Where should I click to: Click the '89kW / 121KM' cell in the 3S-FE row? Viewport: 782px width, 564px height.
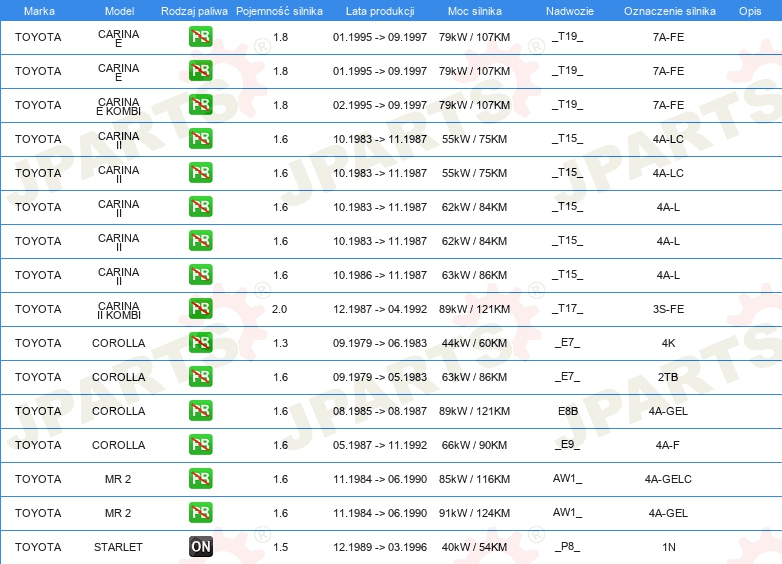click(x=474, y=309)
